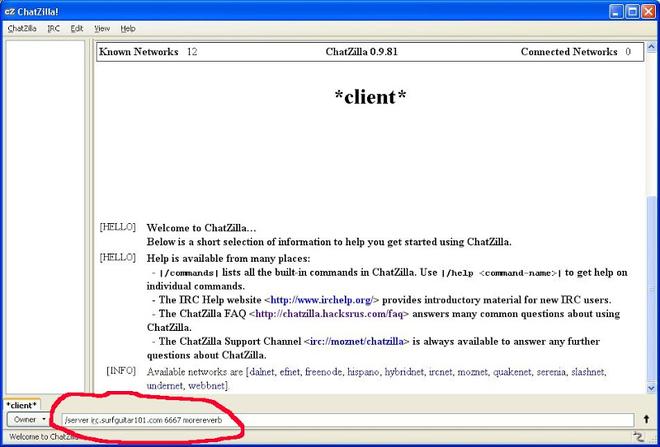
Task: Select the *client* tab
Action: pyautogui.click(x=21, y=405)
